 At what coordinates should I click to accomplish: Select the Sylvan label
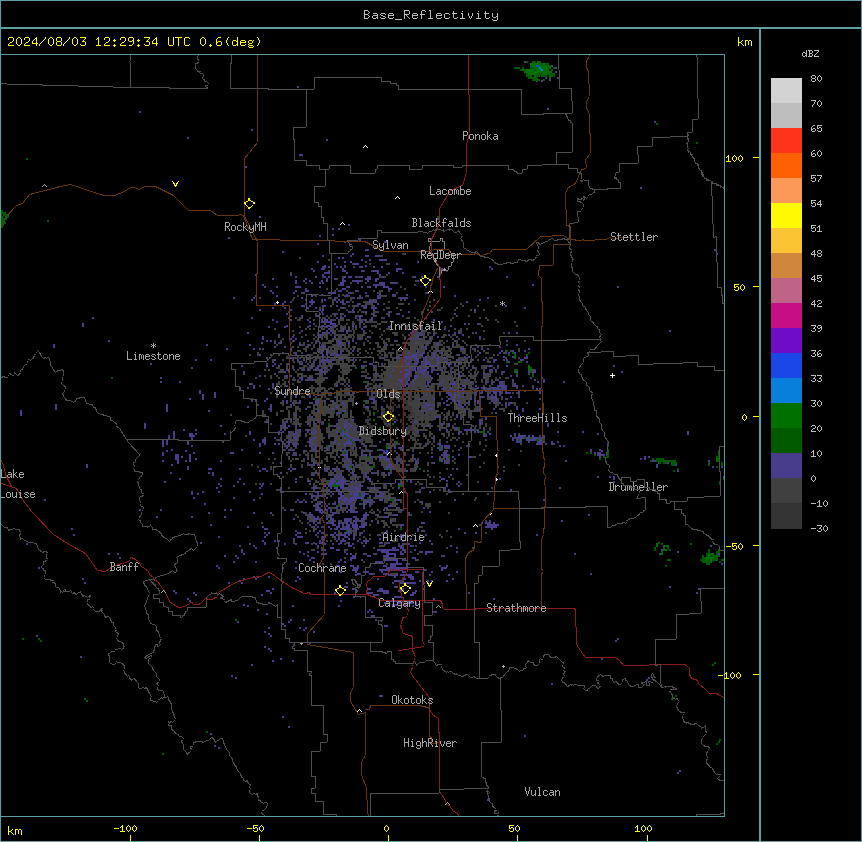pos(390,245)
